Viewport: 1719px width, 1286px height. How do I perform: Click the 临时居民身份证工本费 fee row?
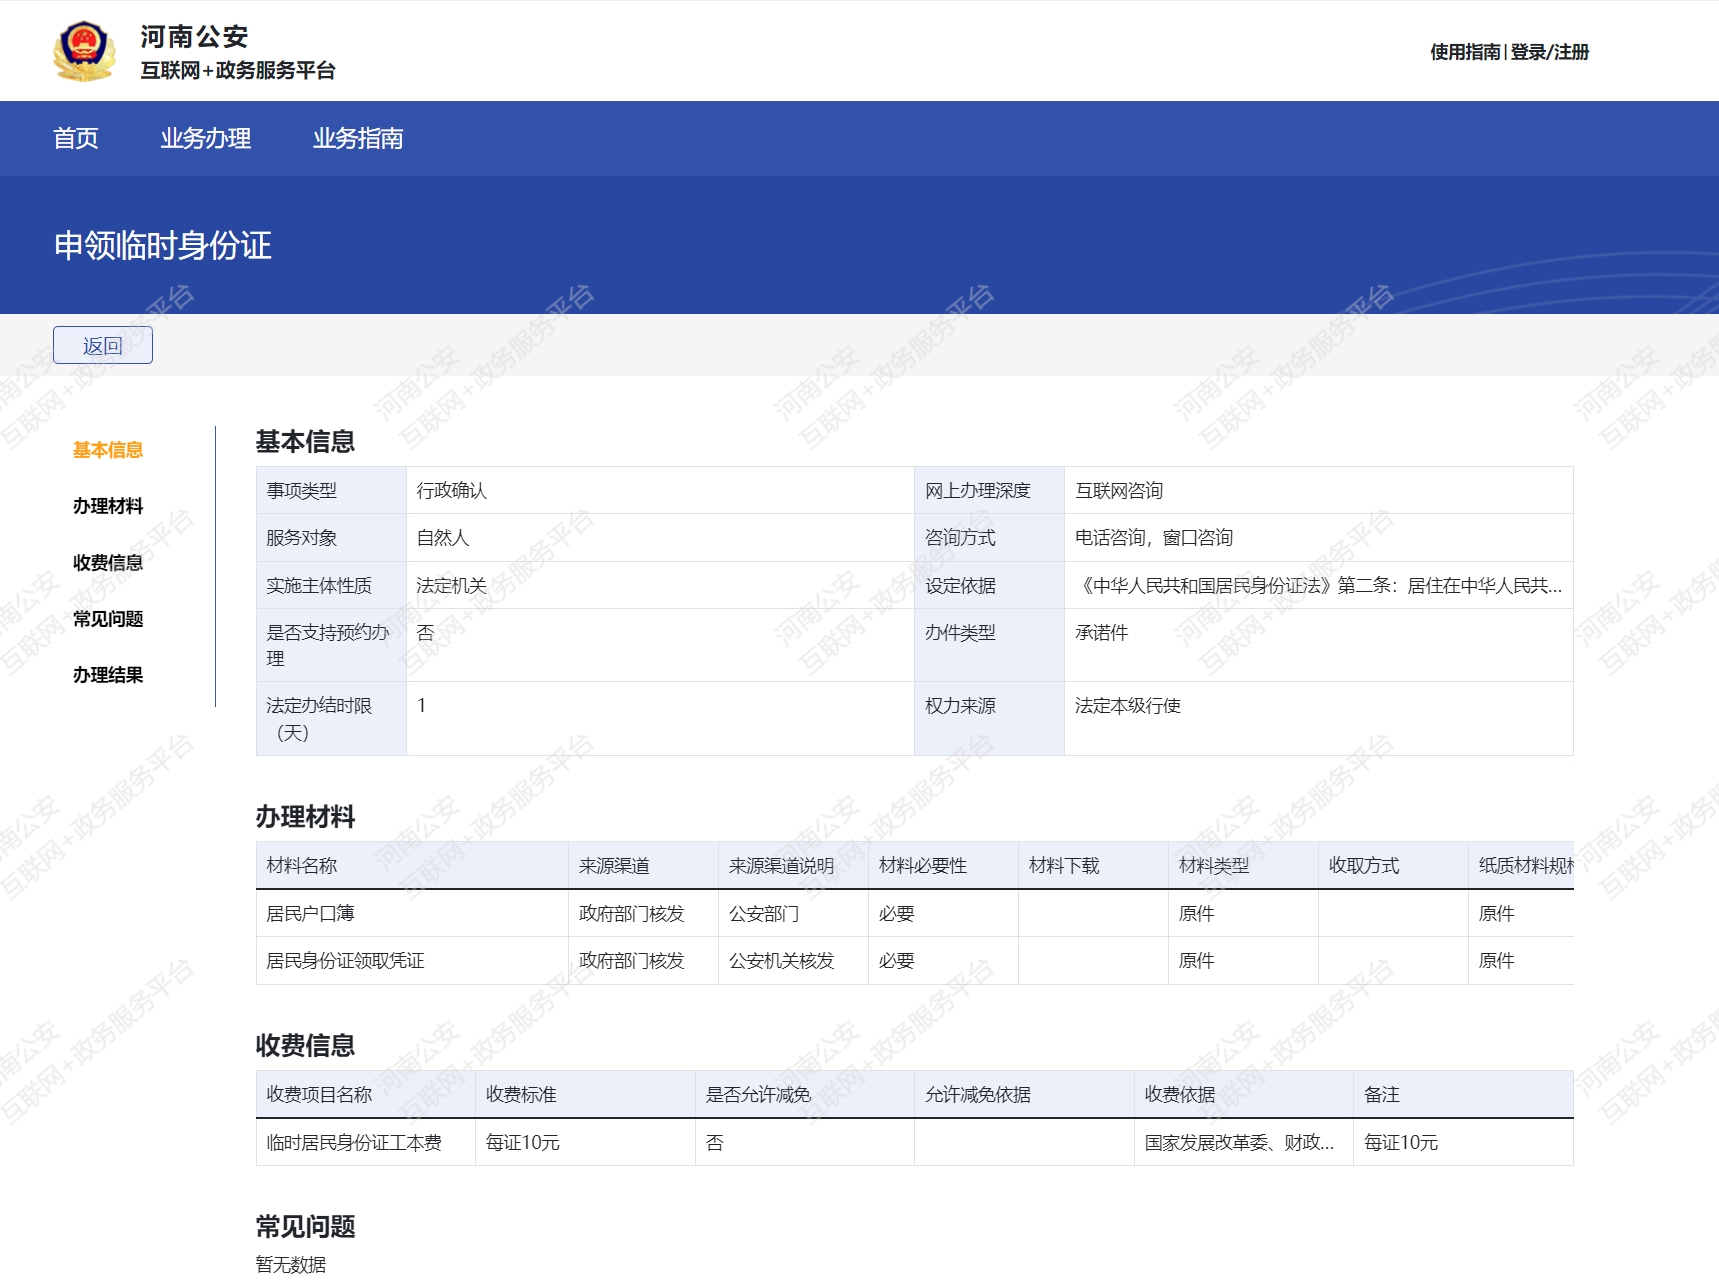(354, 1143)
